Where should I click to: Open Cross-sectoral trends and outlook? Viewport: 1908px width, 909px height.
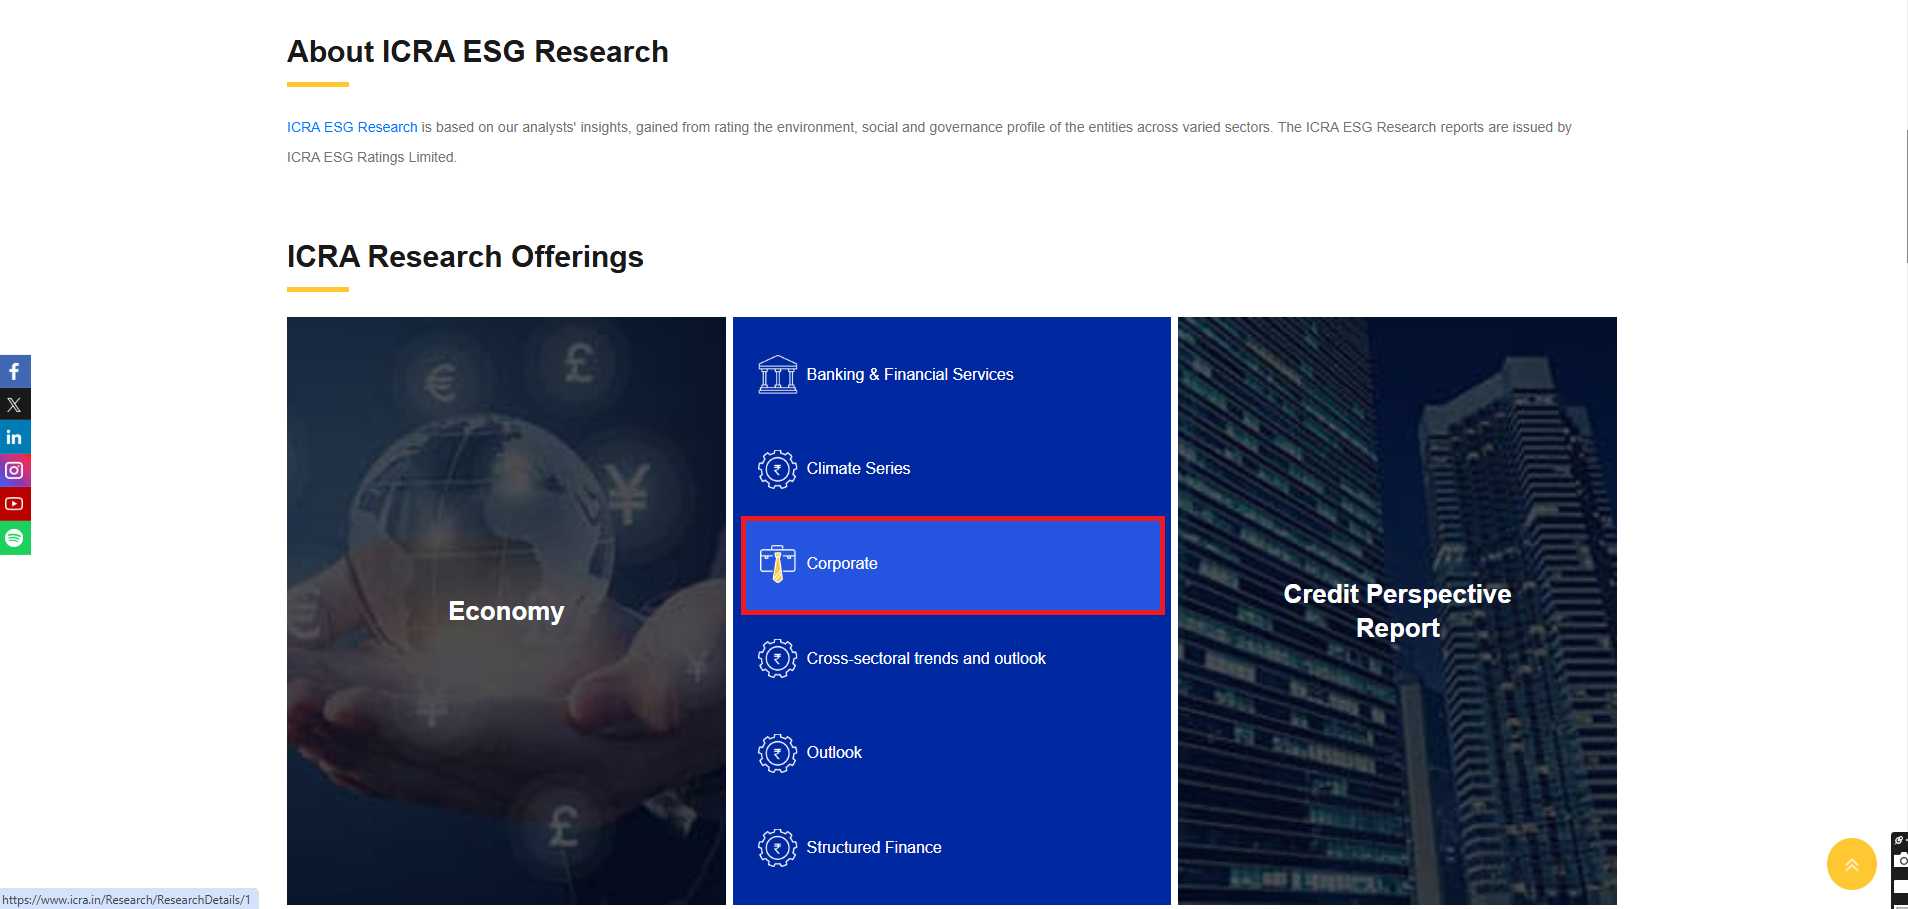(x=925, y=658)
